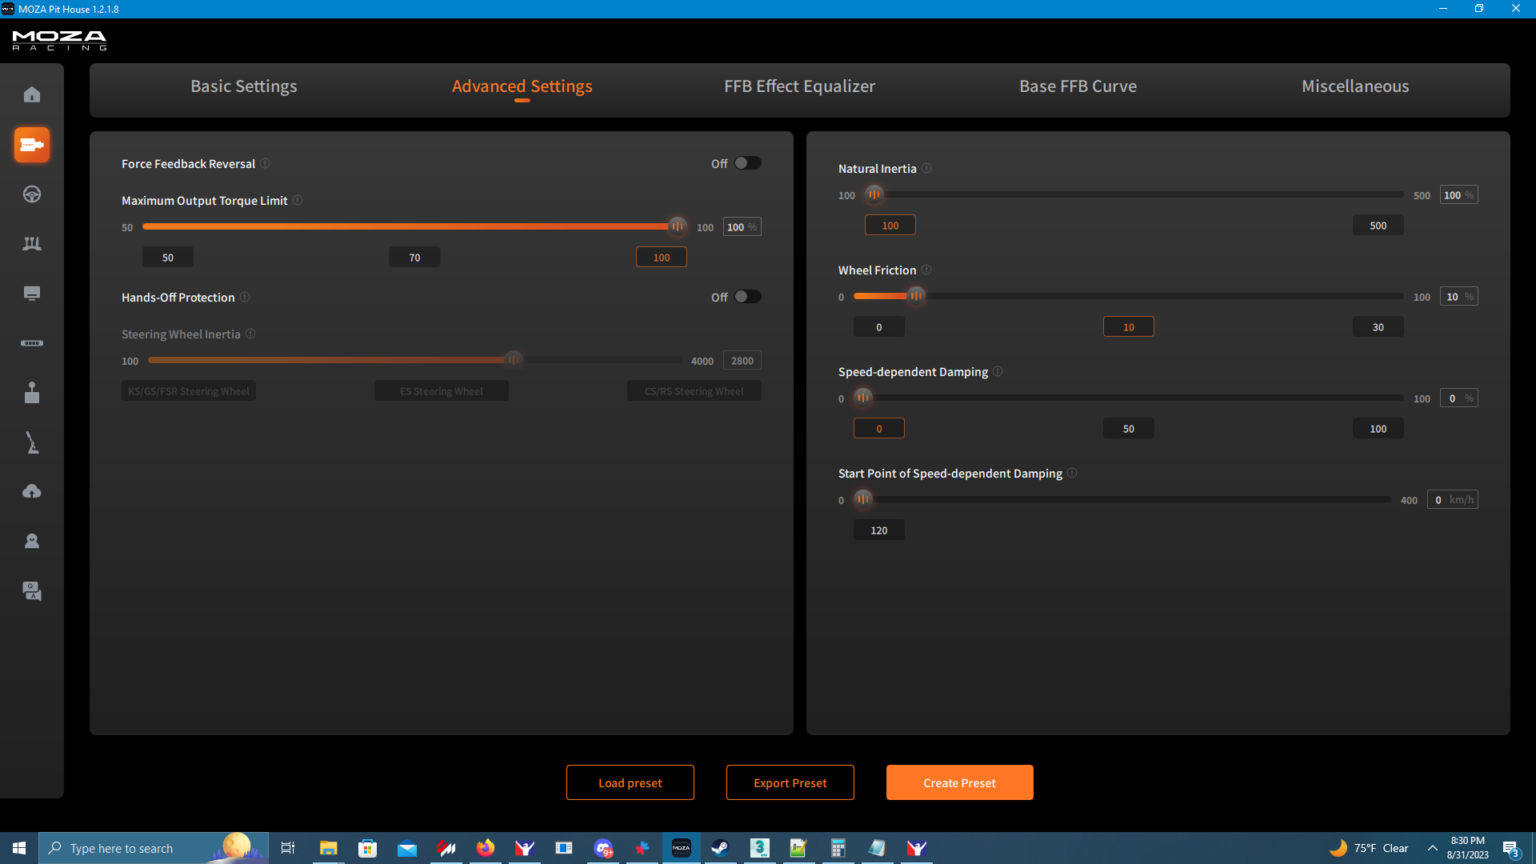Click the Wheel Friction percent input field

click(x=1459, y=297)
